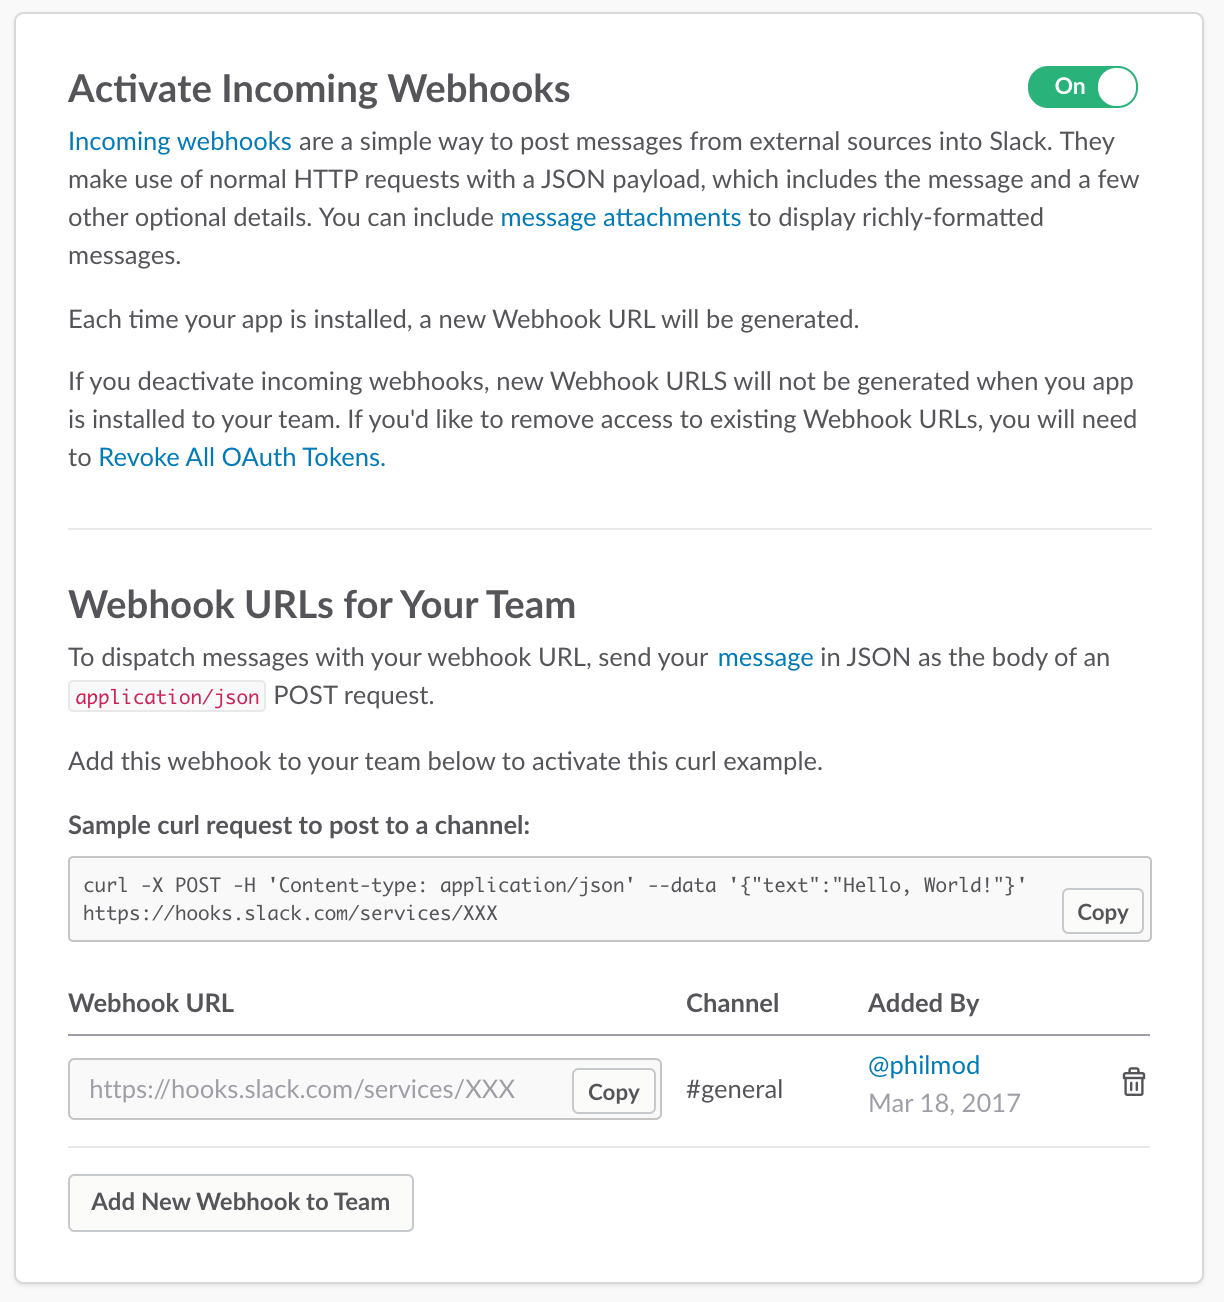
Task: Copy the webhook URL for #general
Action: [x=614, y=1092]
